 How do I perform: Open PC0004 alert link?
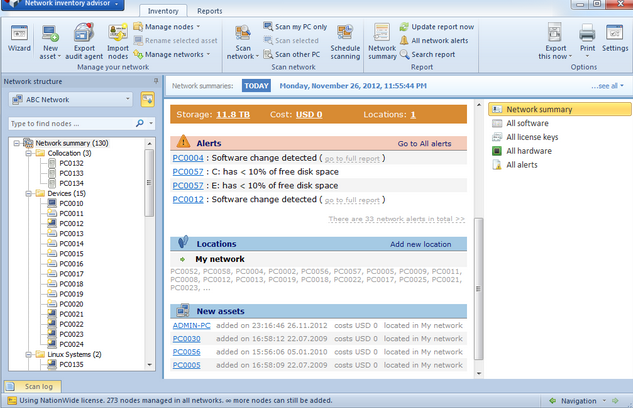[x=188, y=158]
